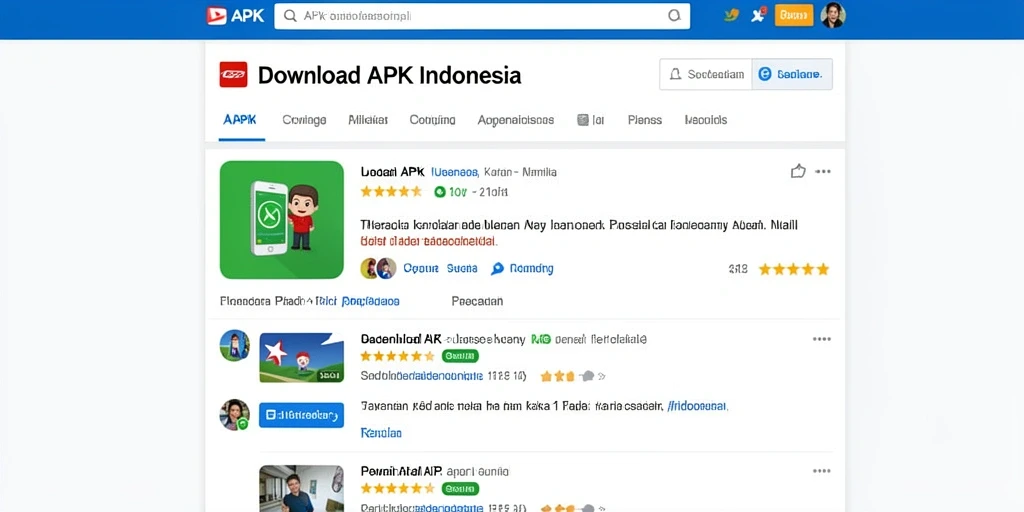Click green pill badge under Dadenhlod AR stars
The image size is (1024, 512).
[x=460, y=357]
